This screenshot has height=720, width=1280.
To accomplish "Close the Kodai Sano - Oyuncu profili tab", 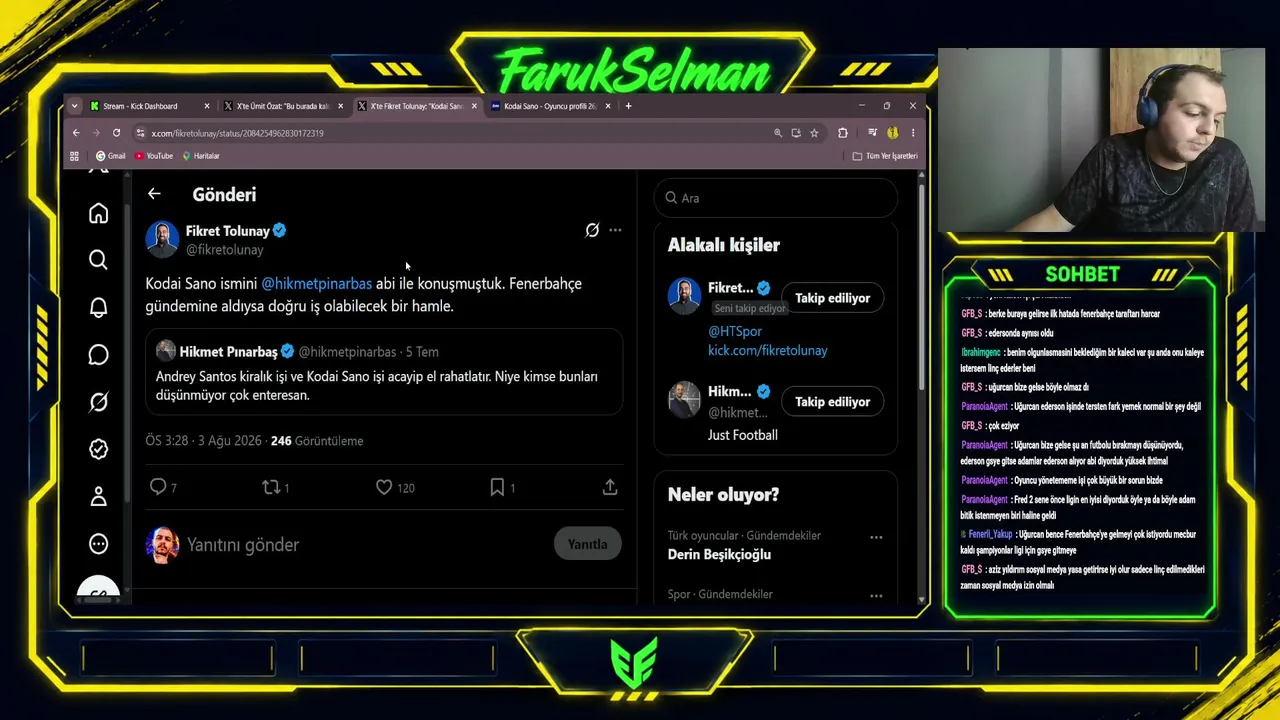I will pos(607,106).
